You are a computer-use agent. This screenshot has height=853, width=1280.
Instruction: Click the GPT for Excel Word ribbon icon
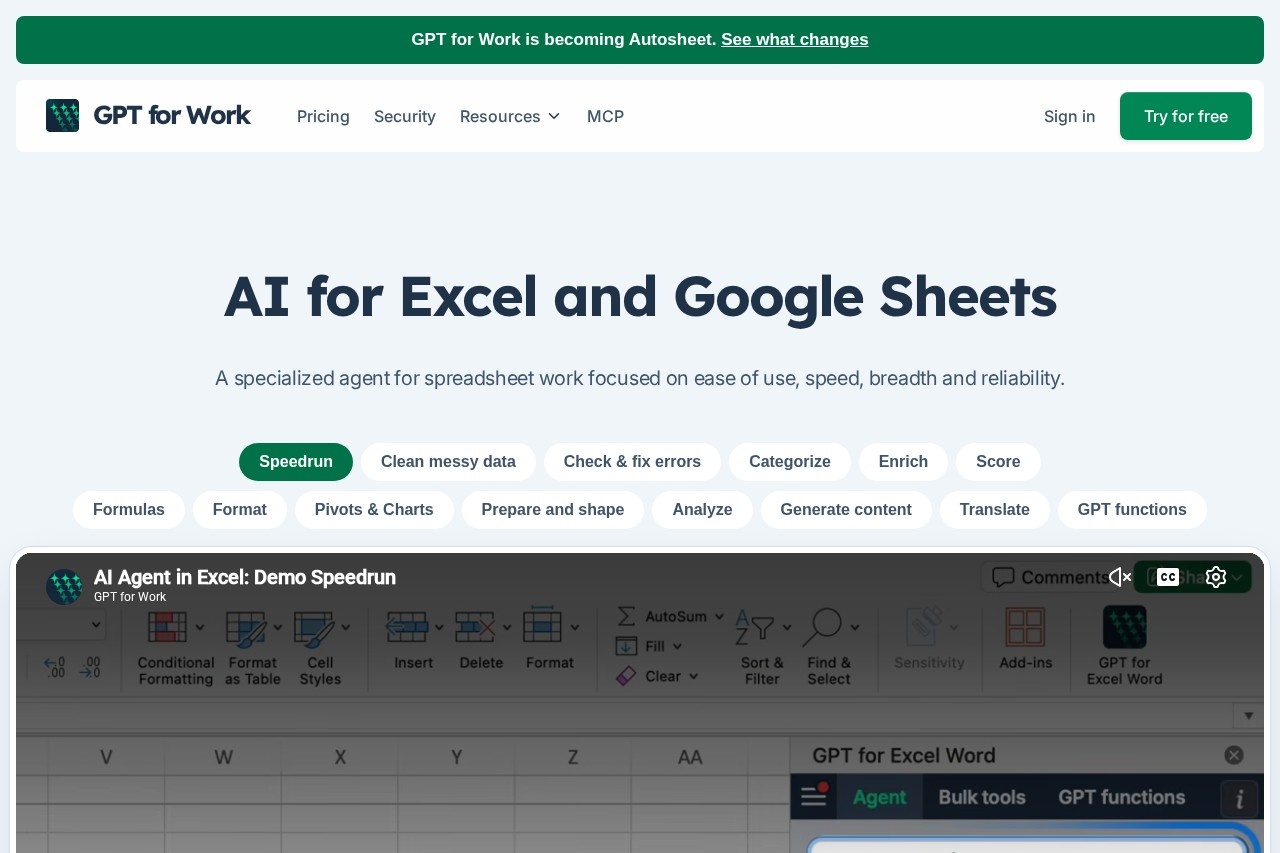tap(1125, 627)
